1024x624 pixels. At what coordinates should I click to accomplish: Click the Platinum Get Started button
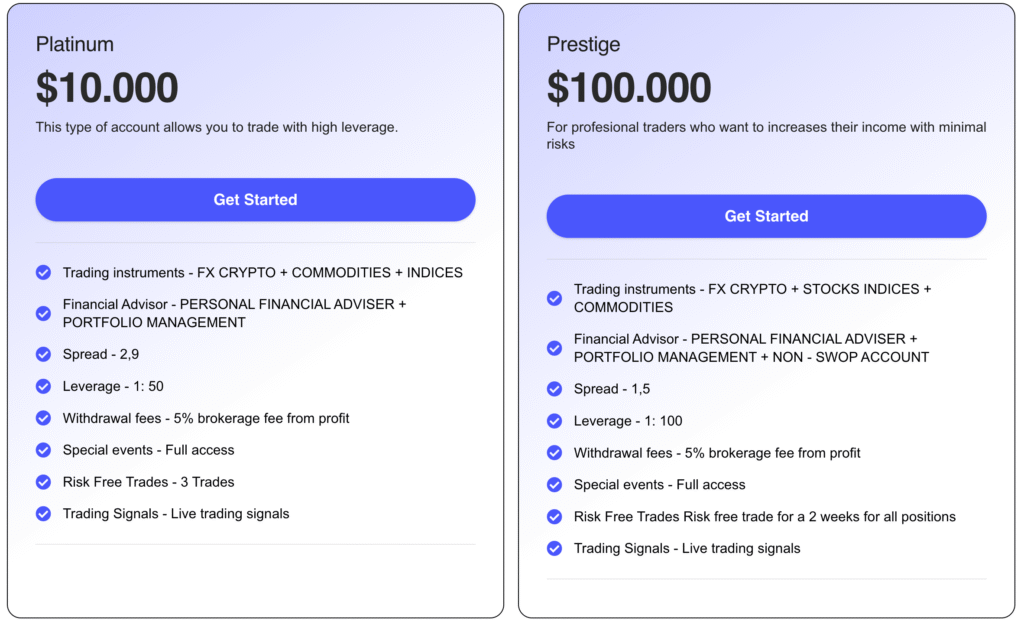point(255,200)
